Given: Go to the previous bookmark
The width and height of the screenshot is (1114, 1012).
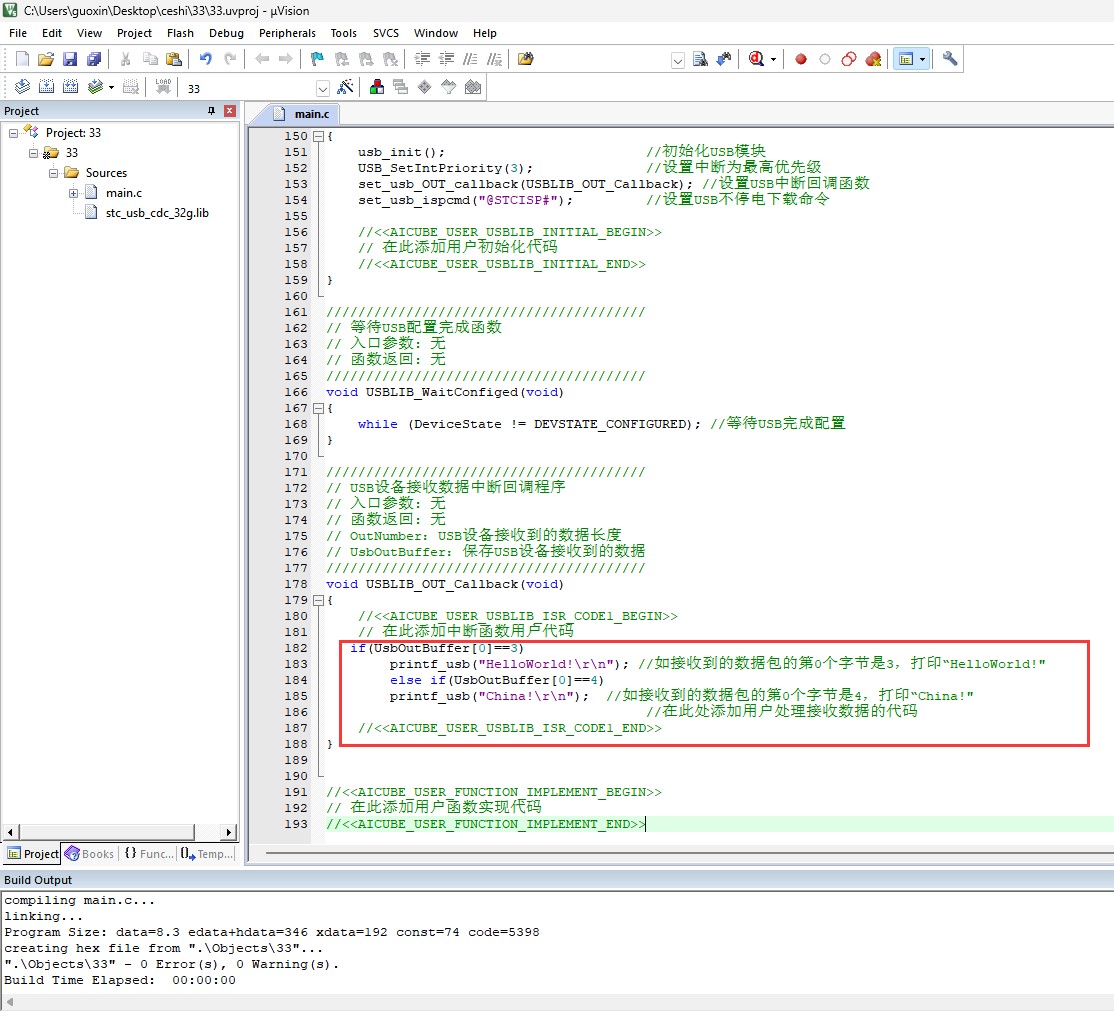Looking at the screenshot, I should point(342,59).
